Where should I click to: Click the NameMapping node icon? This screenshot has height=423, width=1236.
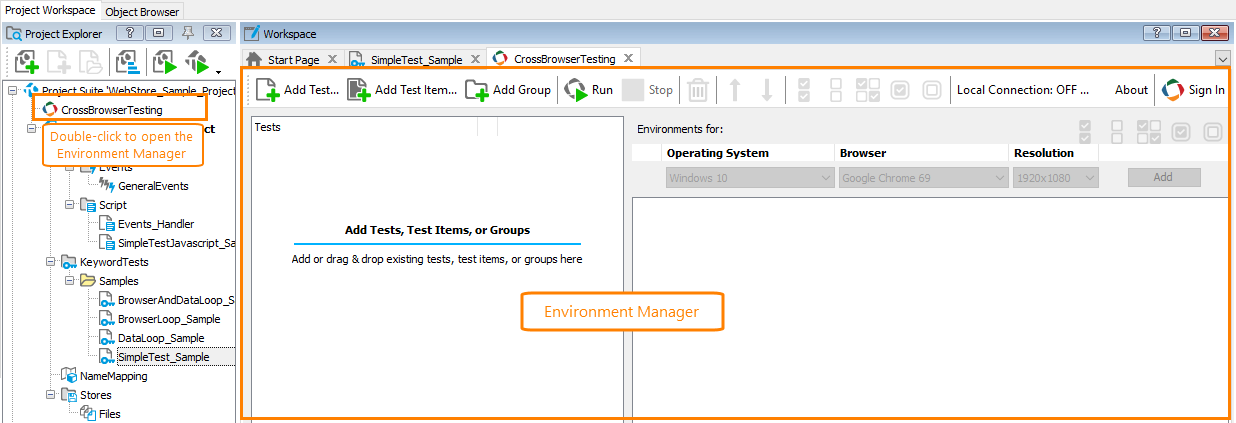tap(69, 376)
